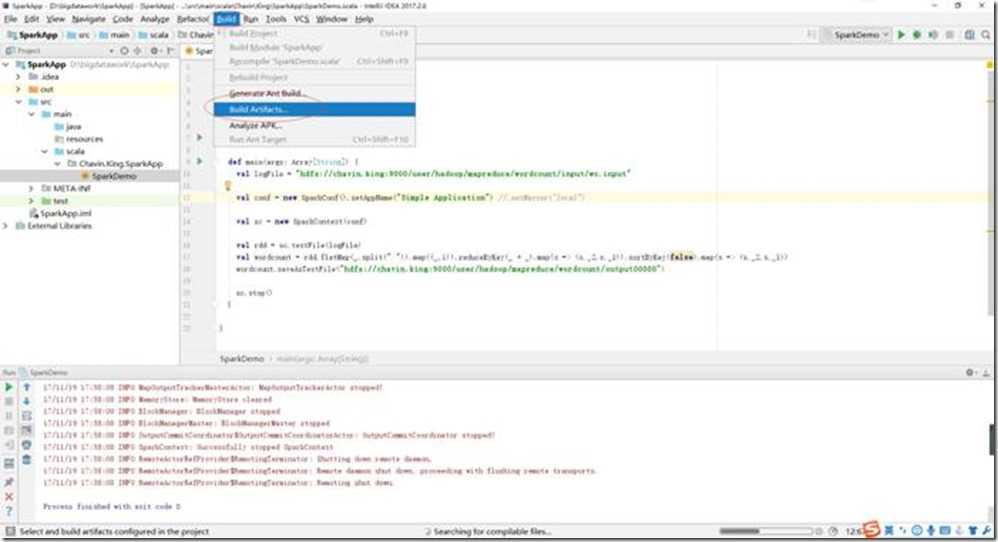Open the VCS menu

click(301, 19)
